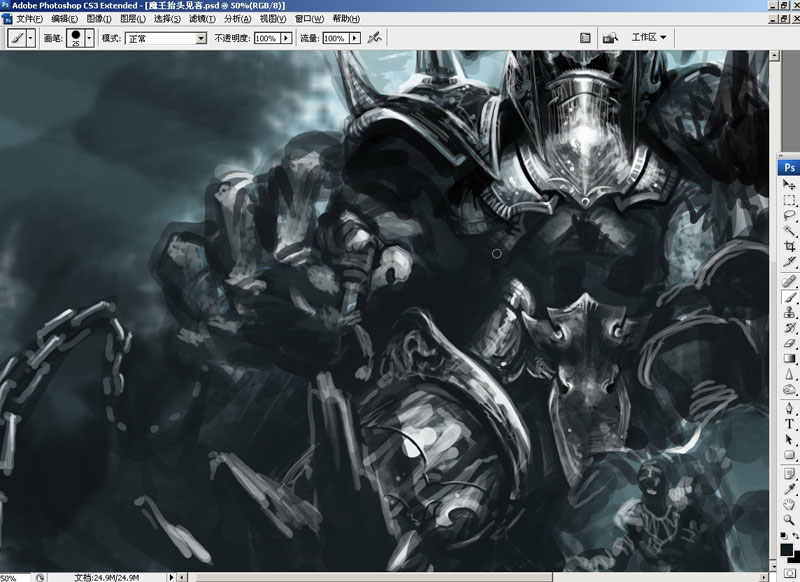Click the 文档:24.9M/24.9M status text
Image resolution: width=800 pixels, height=582 pixels.
(107, 577)
